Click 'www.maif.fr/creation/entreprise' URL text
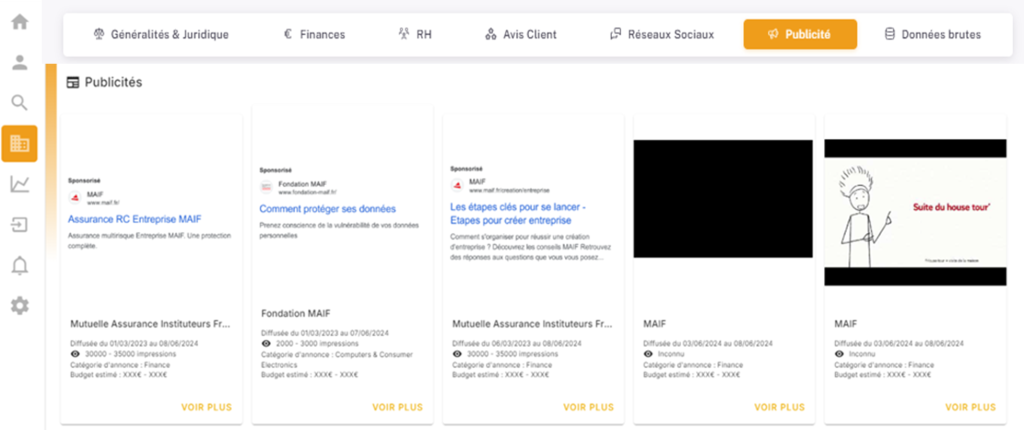Screen dimensions: 1024x430 509,190
